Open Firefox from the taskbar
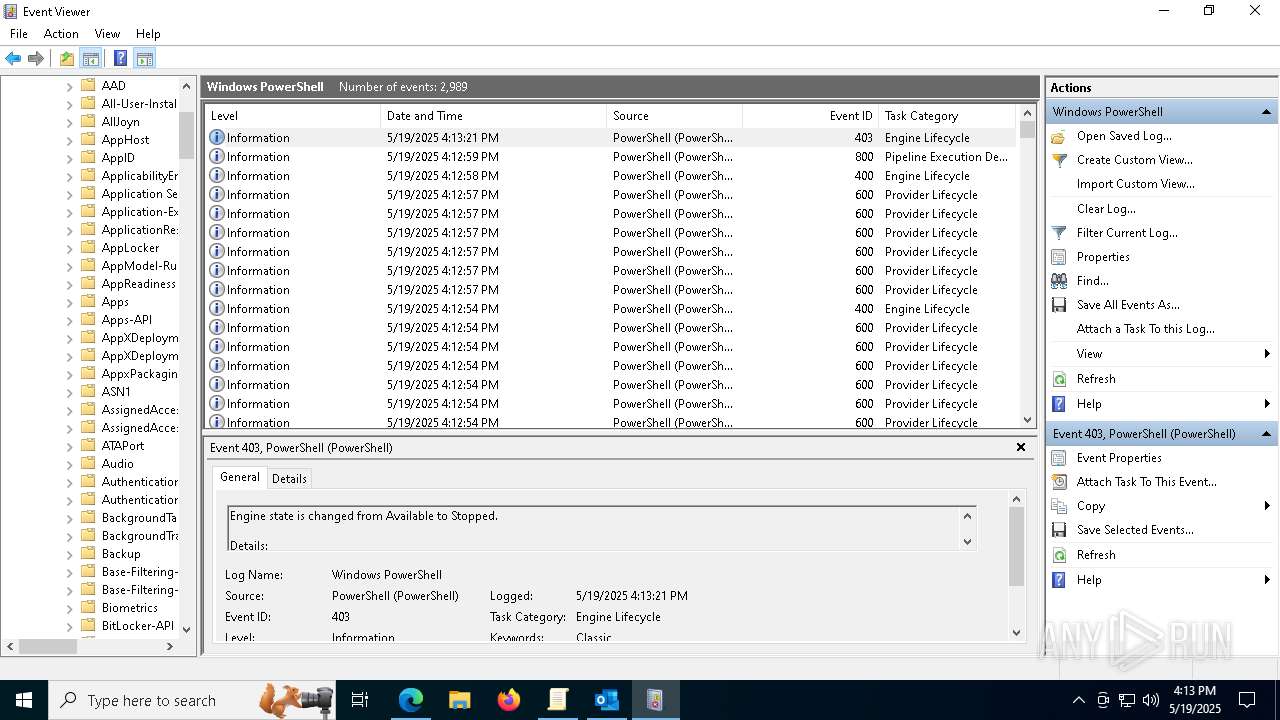 509,700
